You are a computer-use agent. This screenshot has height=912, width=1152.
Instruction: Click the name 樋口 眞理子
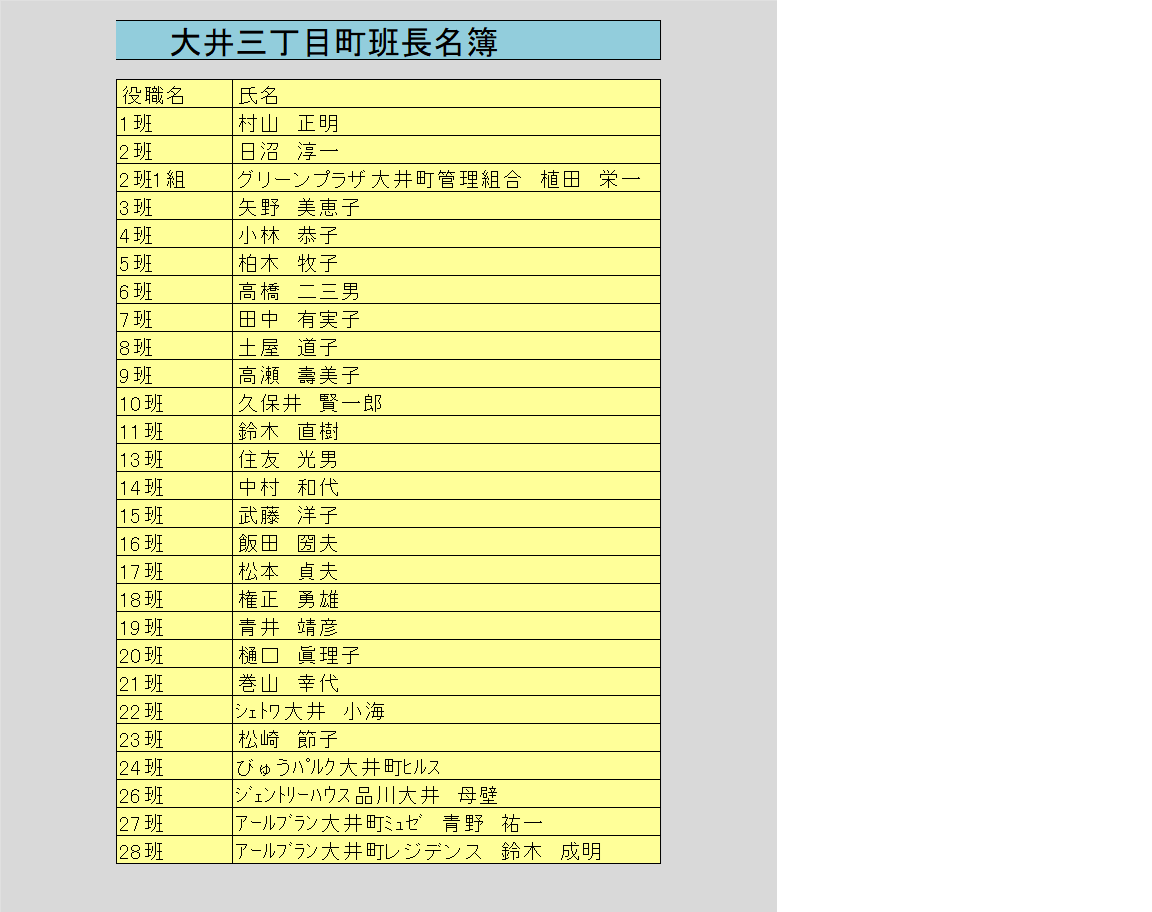pyautogui.click(x=446, y=656)
